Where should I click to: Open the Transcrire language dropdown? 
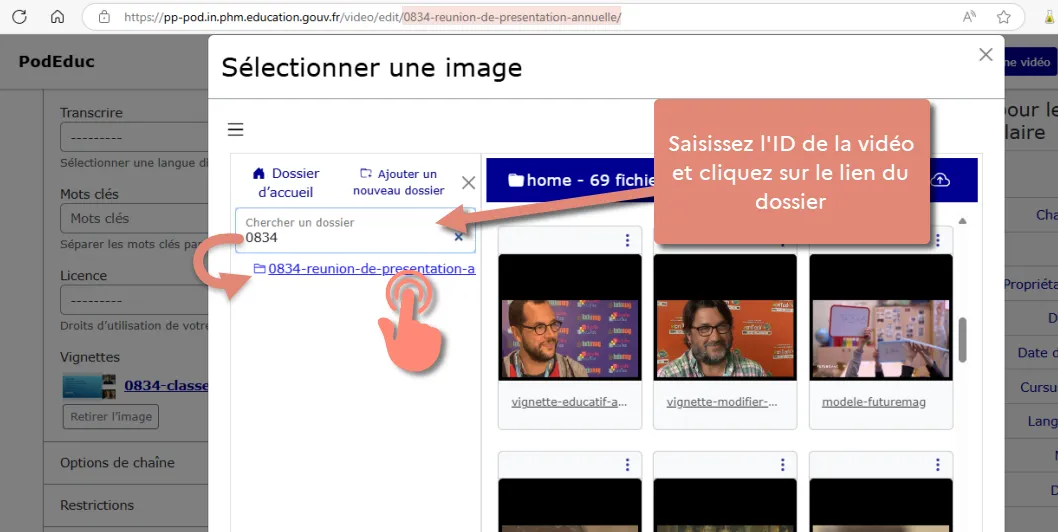click(134, 137)
